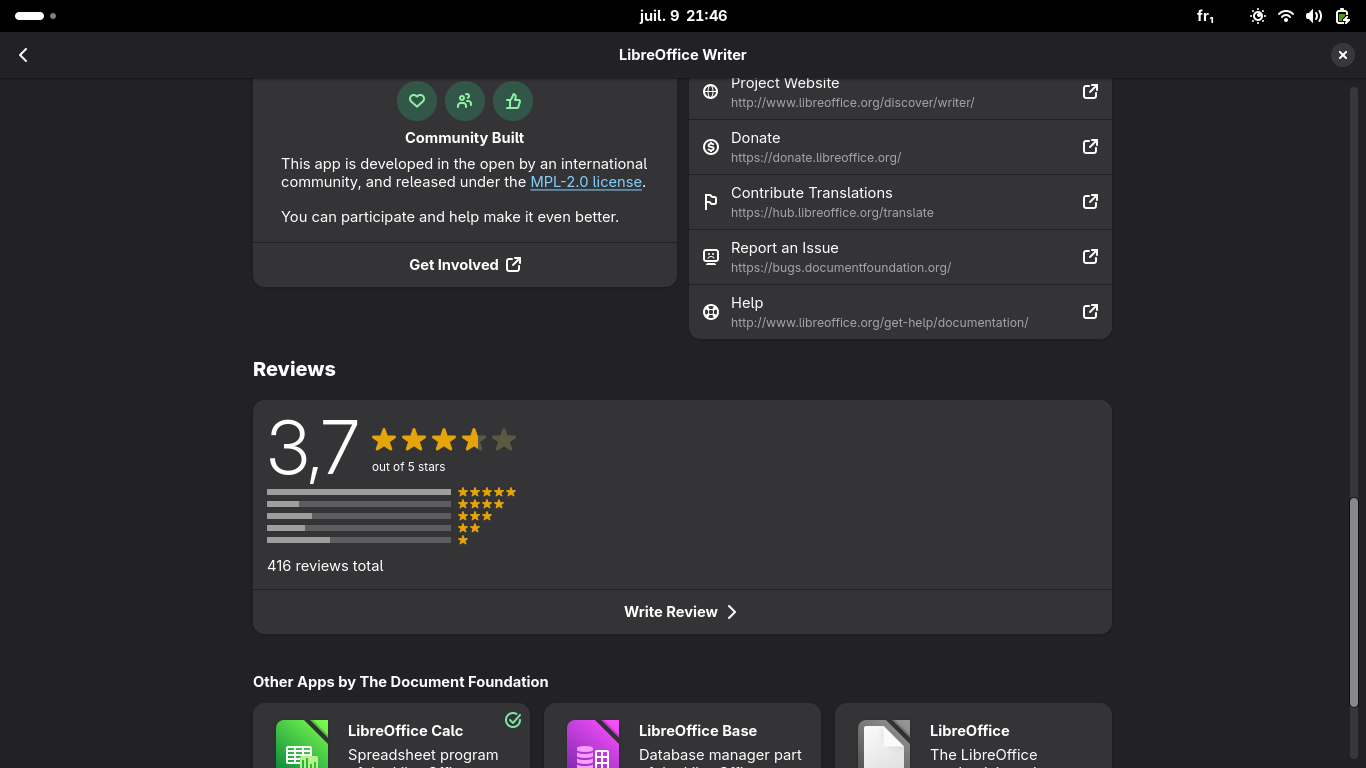The image size is (1366, 768).
Task: Click external-link icon on Help row
Action: 1090,312
